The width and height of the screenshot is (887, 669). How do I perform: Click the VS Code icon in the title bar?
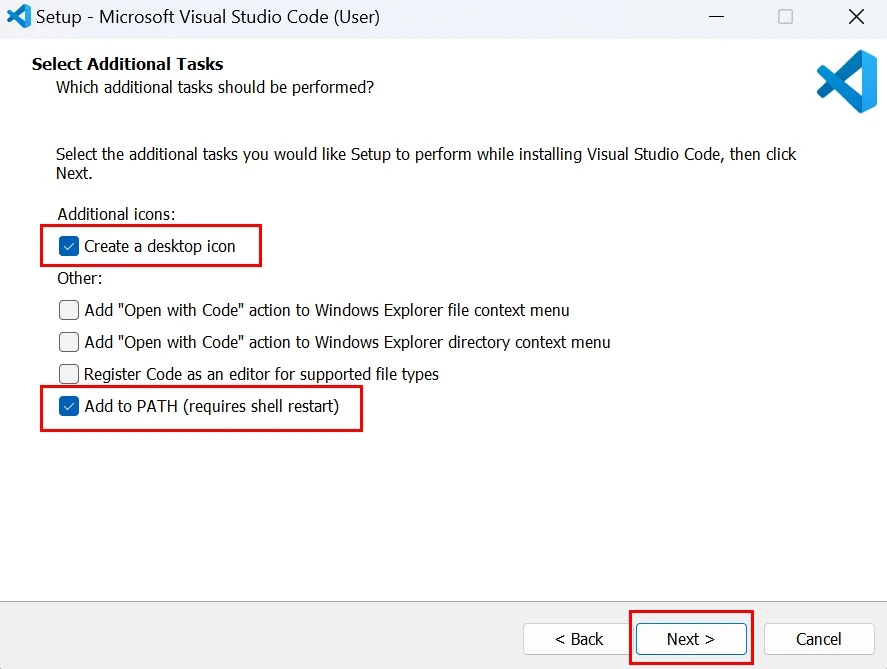pyautogui.click(x=18, y=16)
